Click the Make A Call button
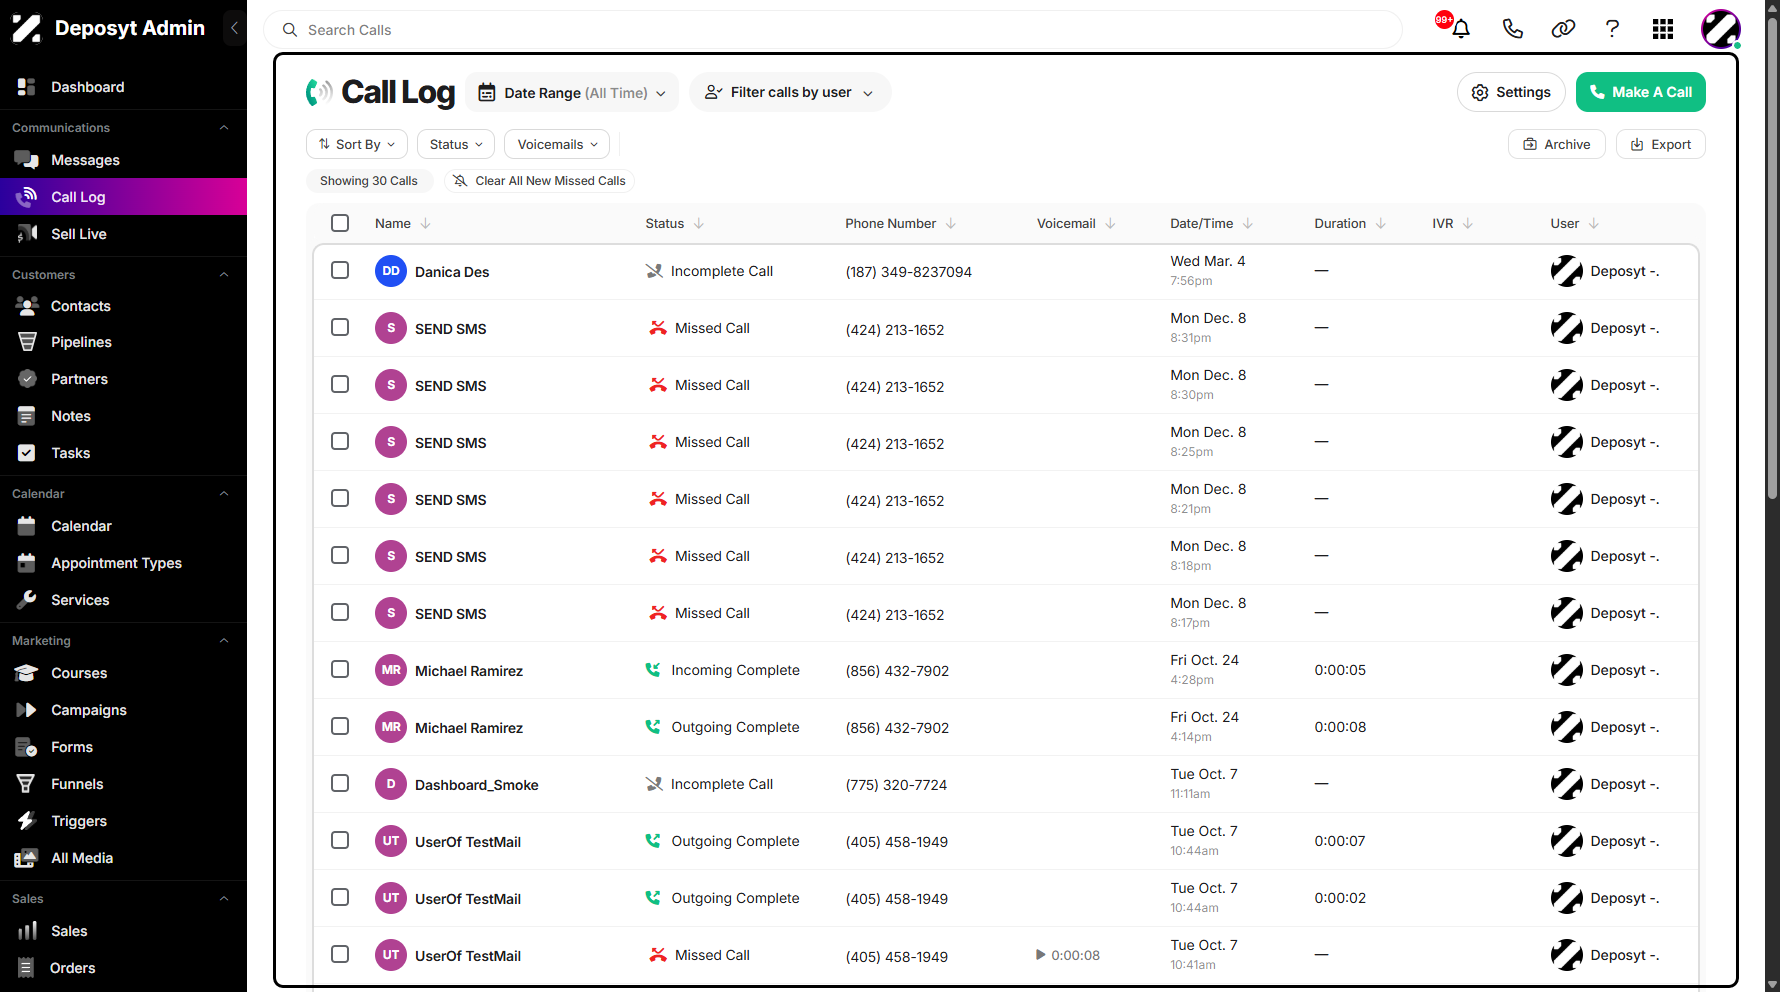 (x=1641, y=92)
